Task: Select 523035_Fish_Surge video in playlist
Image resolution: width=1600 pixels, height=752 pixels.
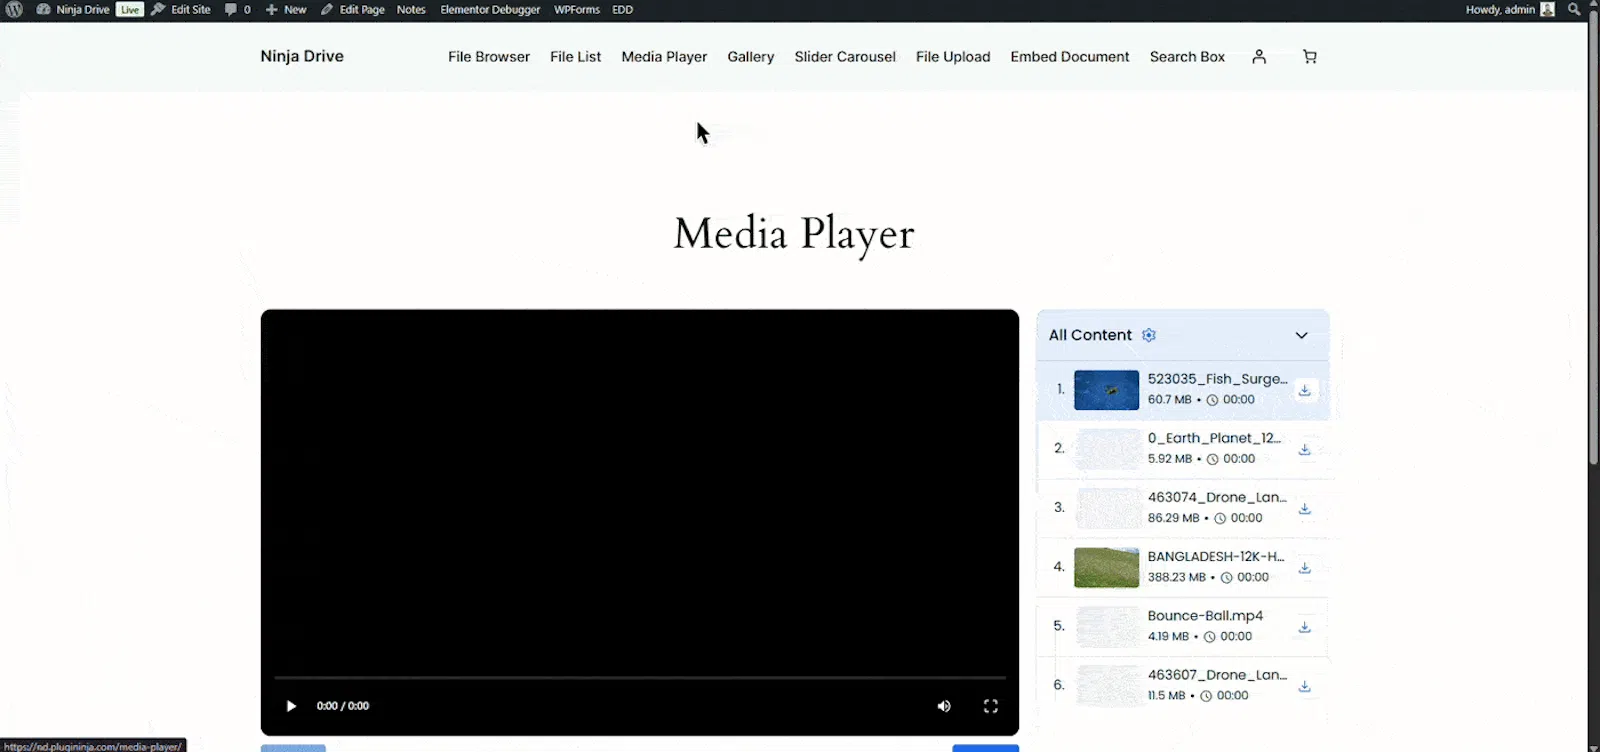Action: coord(1183,390)
